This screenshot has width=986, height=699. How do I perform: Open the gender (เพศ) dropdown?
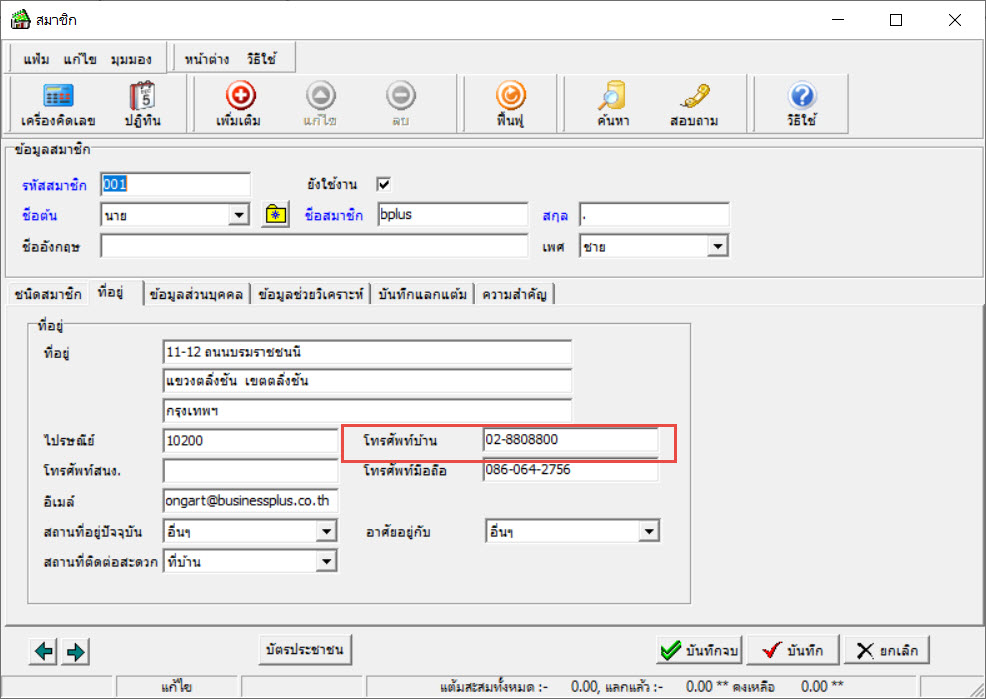pos(717,245)
